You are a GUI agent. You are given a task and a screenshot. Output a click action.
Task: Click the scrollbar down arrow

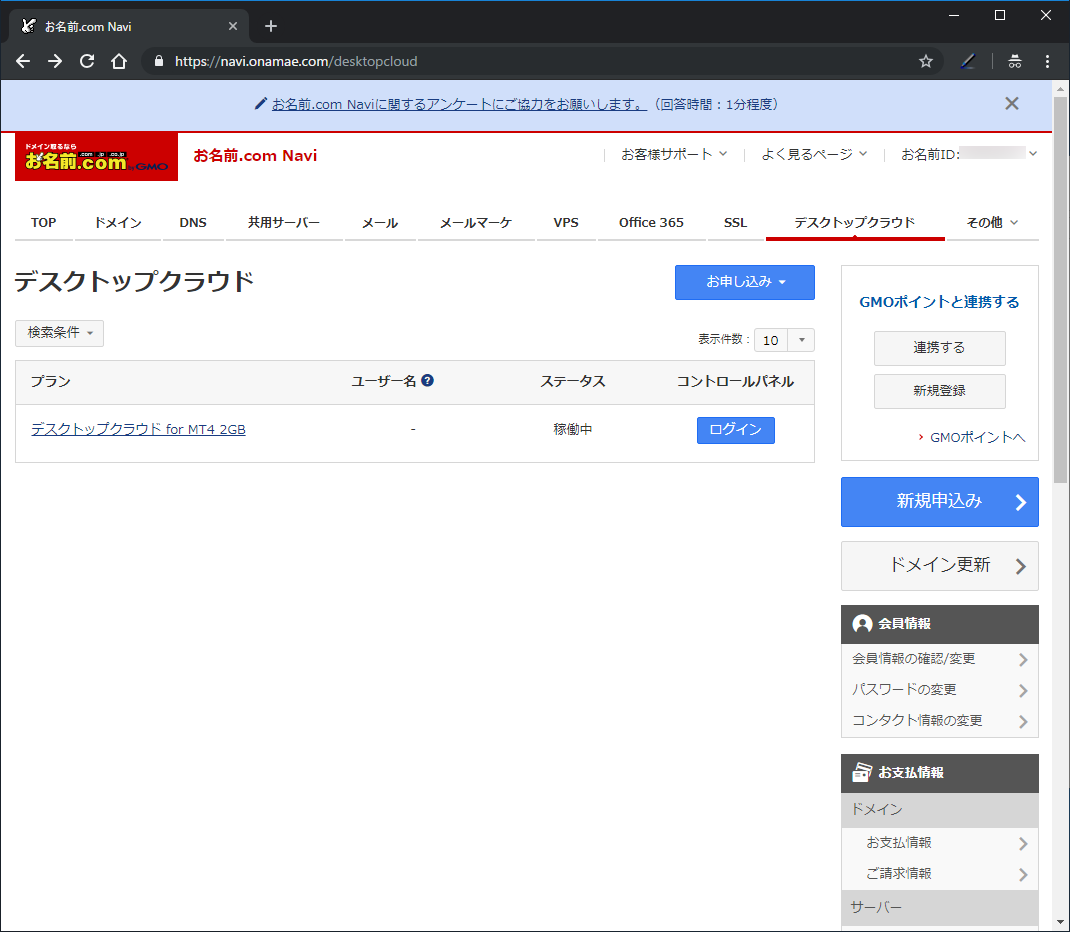click(x=1060, y=924)
